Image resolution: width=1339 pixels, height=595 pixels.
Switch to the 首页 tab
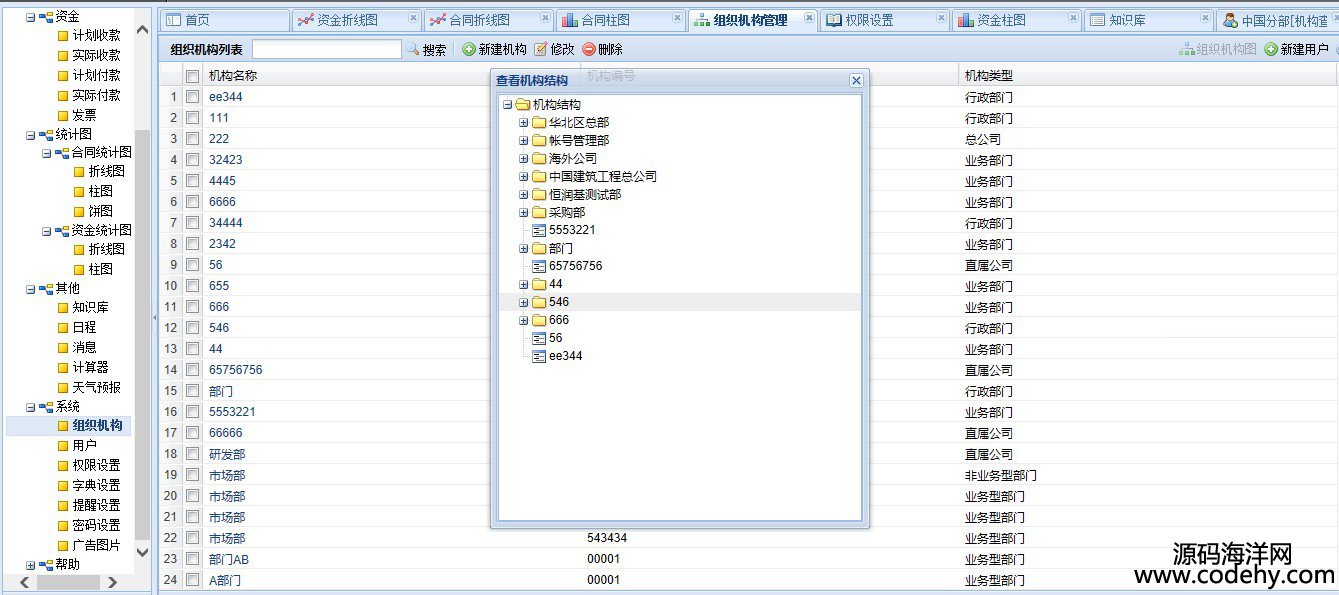click(x=223, y=20)
